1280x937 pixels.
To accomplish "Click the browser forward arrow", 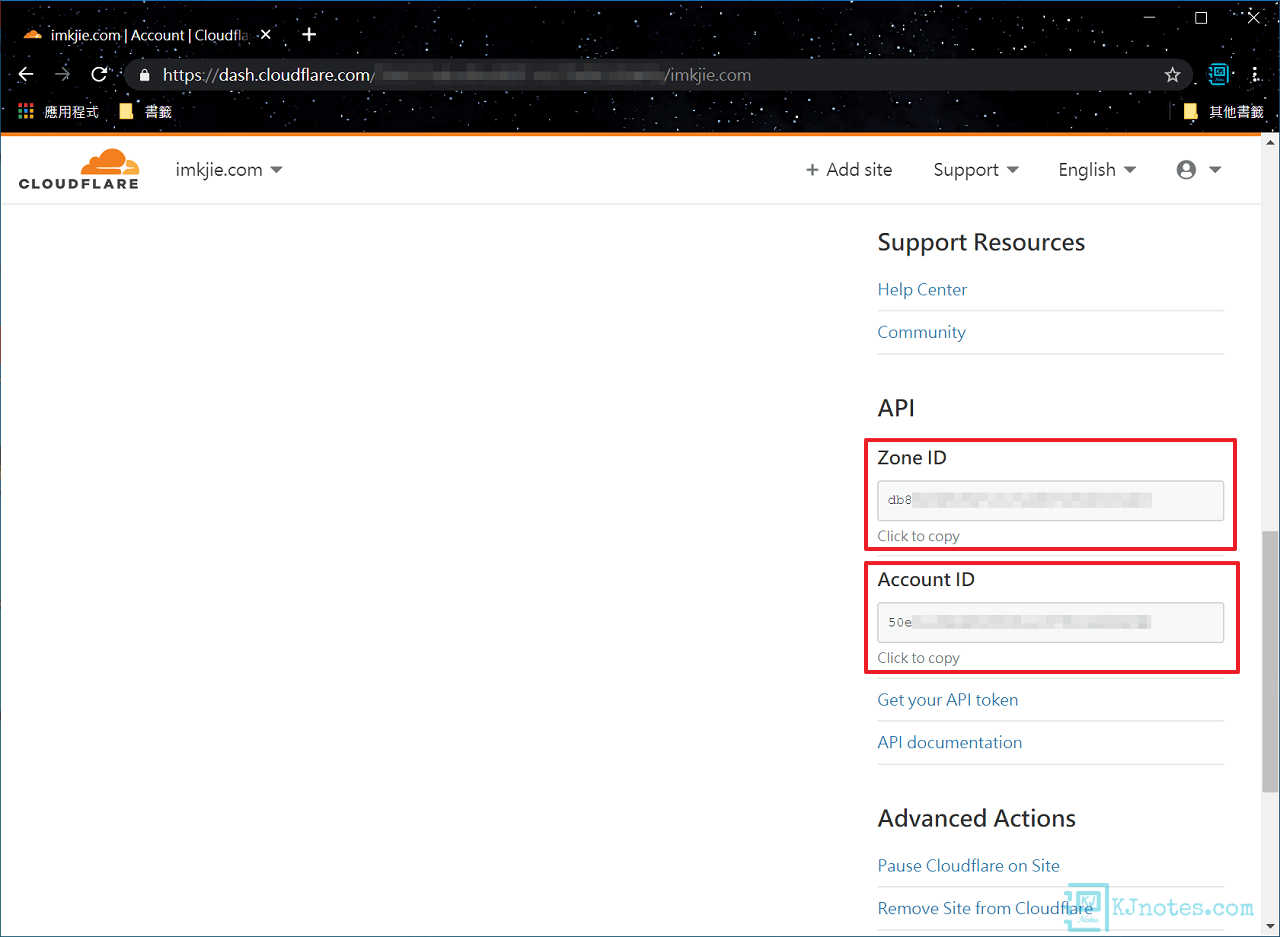I will click(62, 75).
